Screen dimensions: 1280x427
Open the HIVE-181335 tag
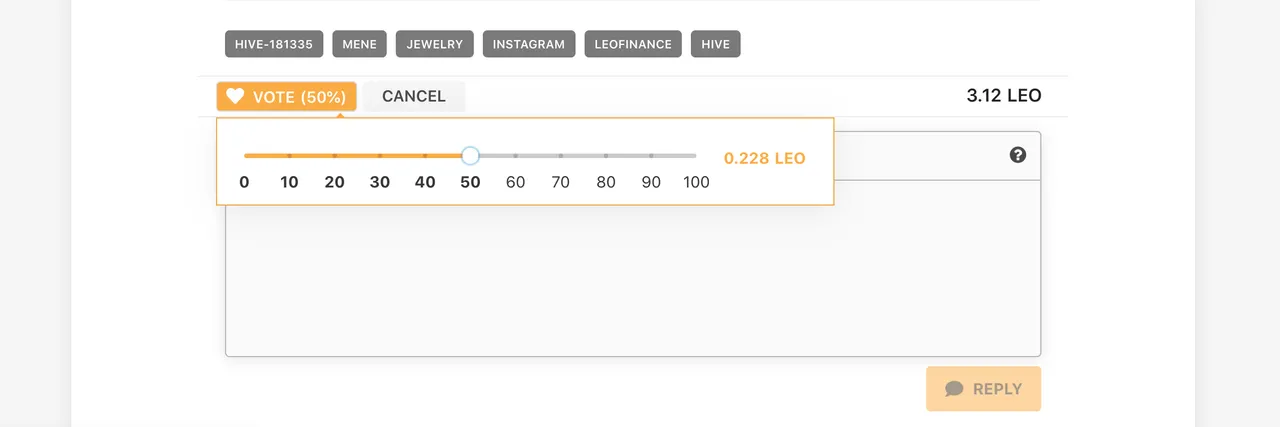[274, 44]
